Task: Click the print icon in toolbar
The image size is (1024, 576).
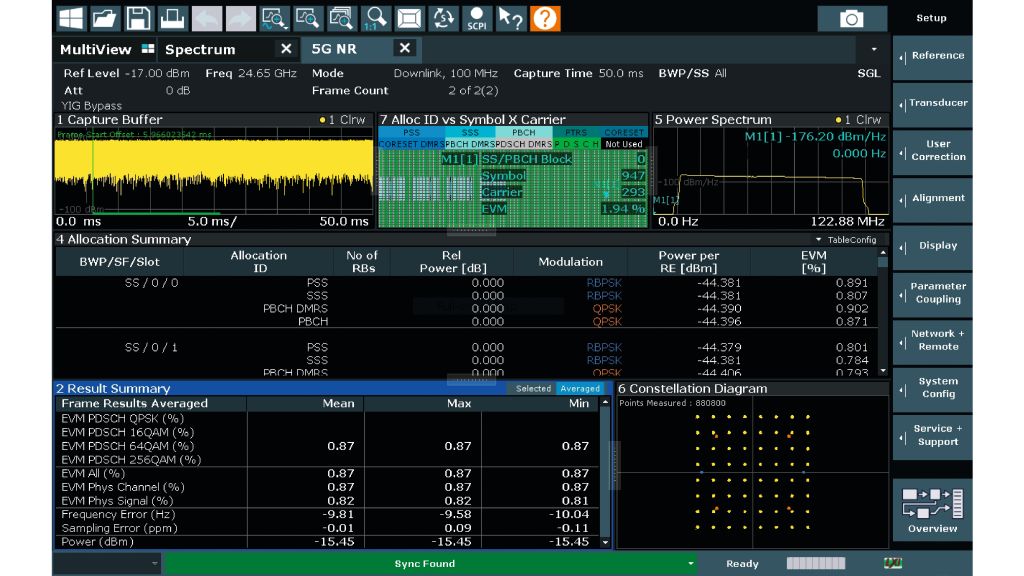Action: (173, 18)
